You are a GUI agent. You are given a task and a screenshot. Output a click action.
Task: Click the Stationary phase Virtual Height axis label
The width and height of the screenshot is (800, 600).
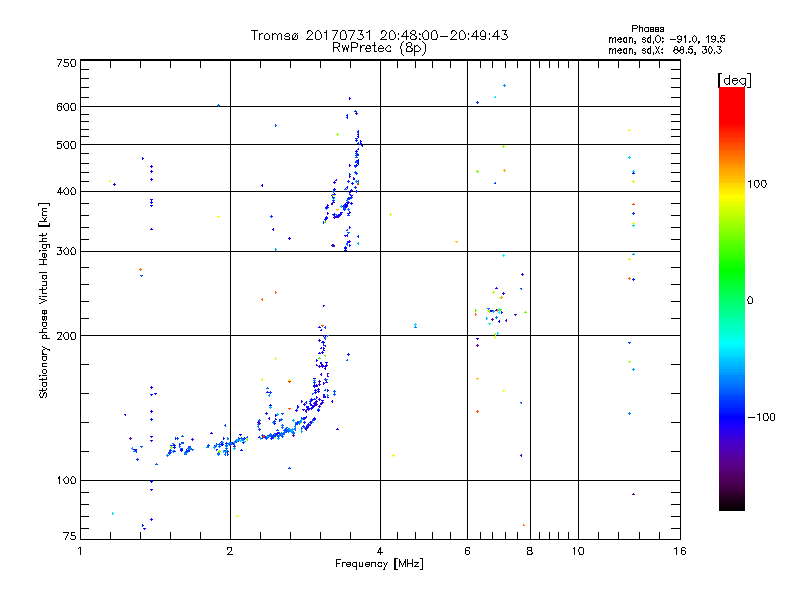point(43,300)
